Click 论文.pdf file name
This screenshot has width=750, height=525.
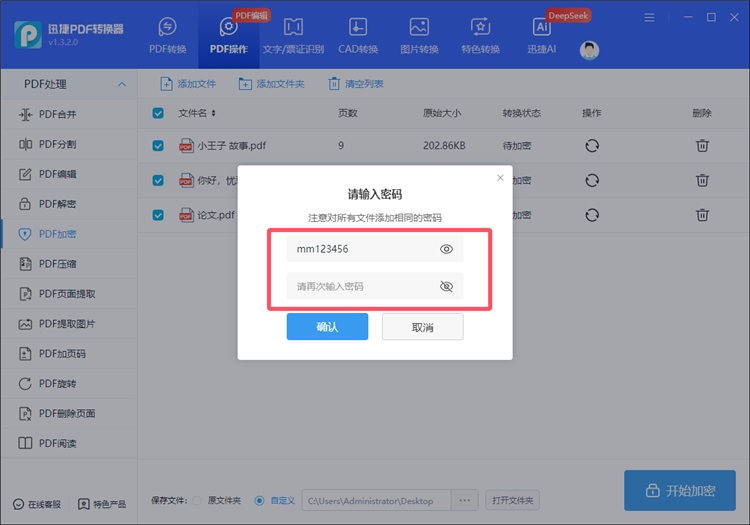(216, 215)
